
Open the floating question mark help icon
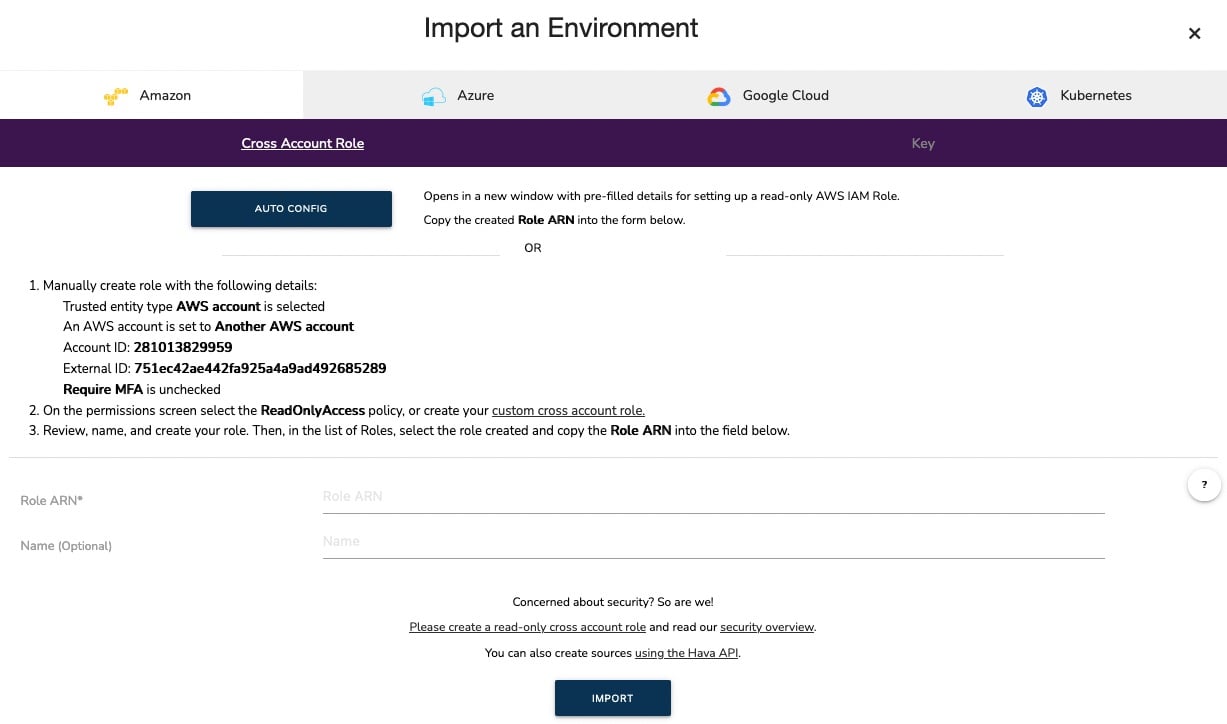point(1204,484)
